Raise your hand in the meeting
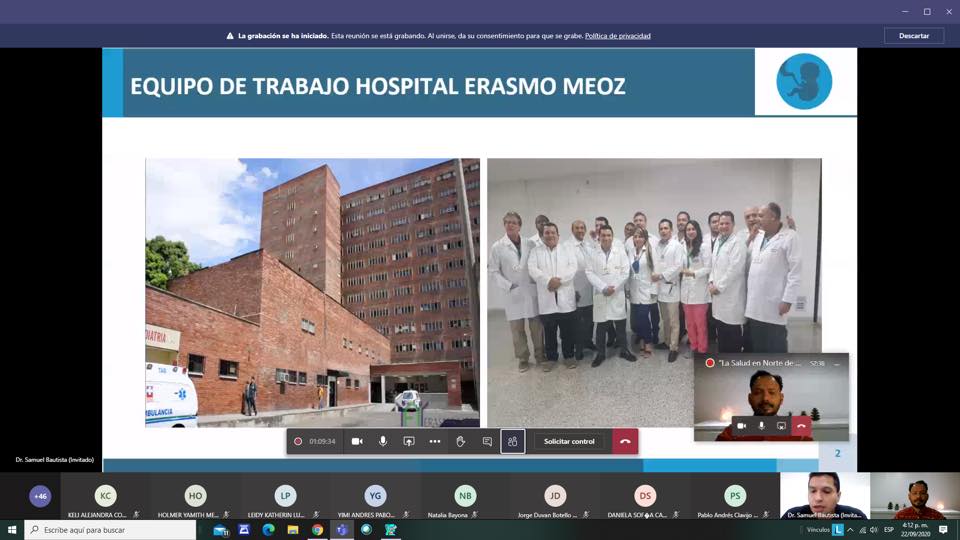 tap(460, 441)
